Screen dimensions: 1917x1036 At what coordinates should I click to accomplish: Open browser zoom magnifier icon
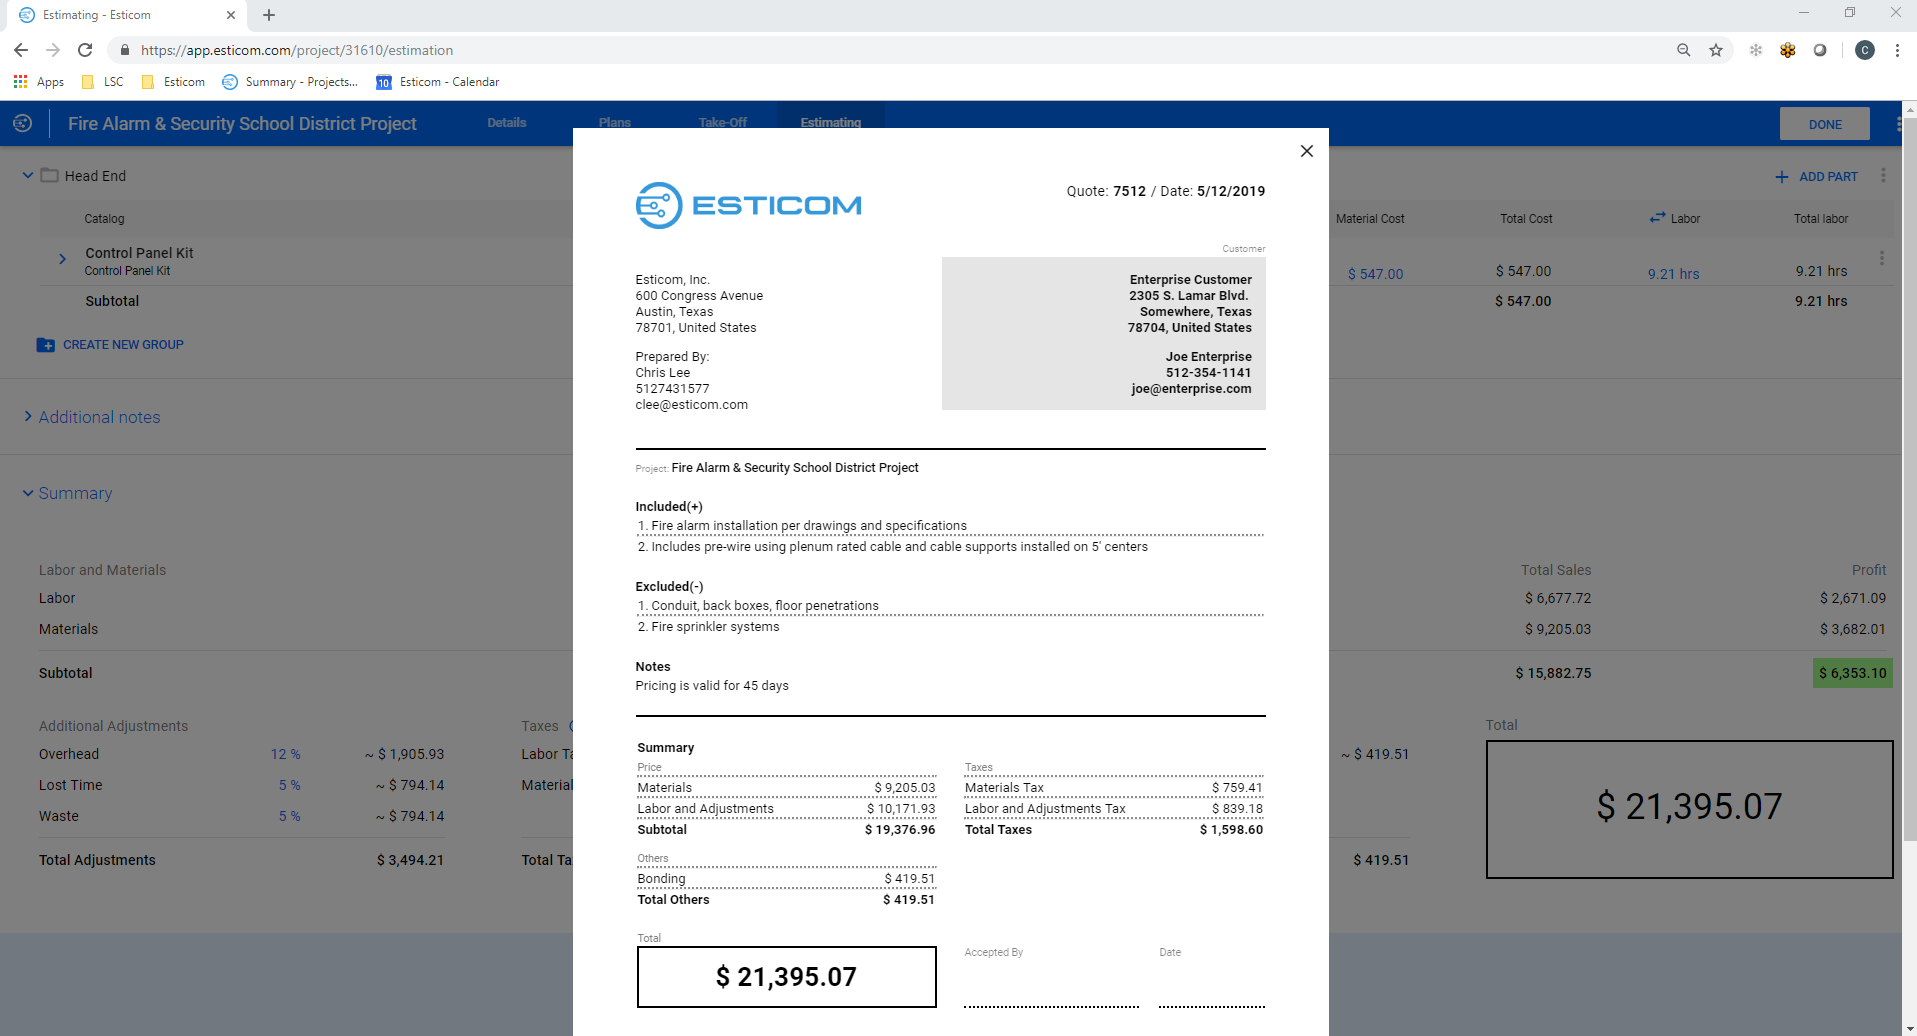(x=1684, y=50)
